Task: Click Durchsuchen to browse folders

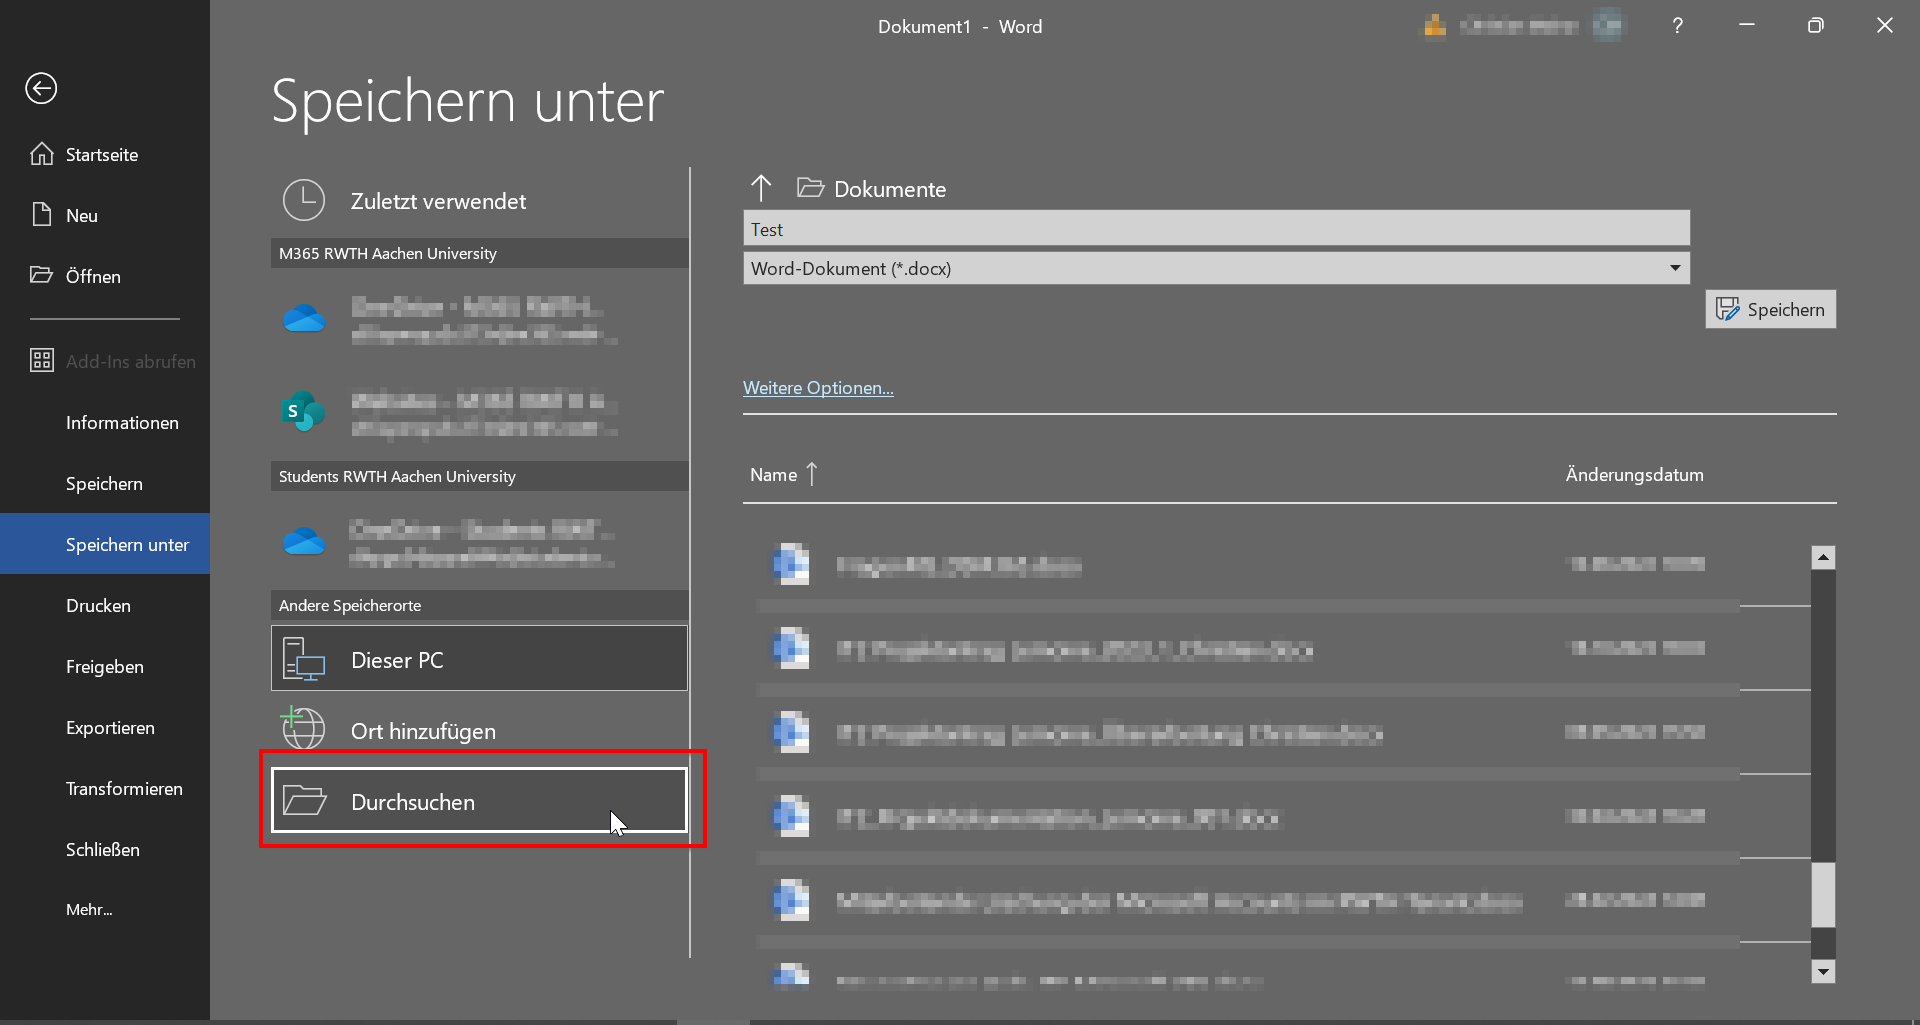Action: pyautogui.click(x=479, y=801)
